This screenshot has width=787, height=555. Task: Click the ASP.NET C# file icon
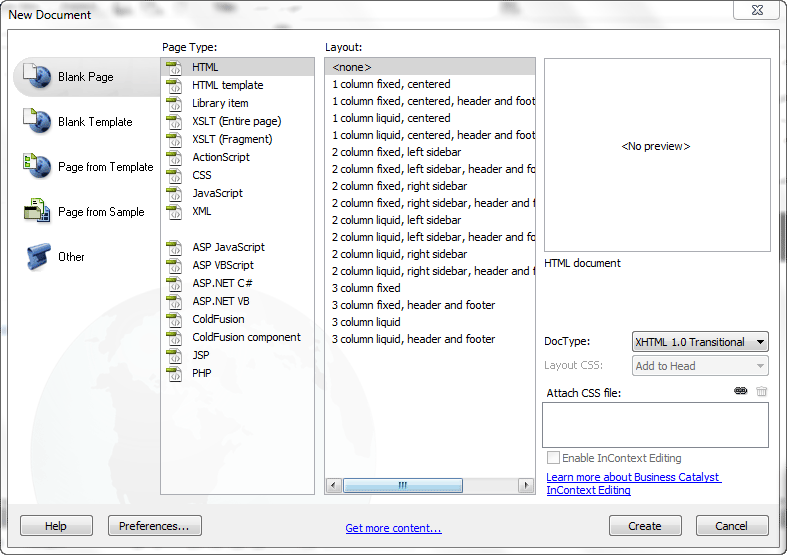(x=174, y=284)
